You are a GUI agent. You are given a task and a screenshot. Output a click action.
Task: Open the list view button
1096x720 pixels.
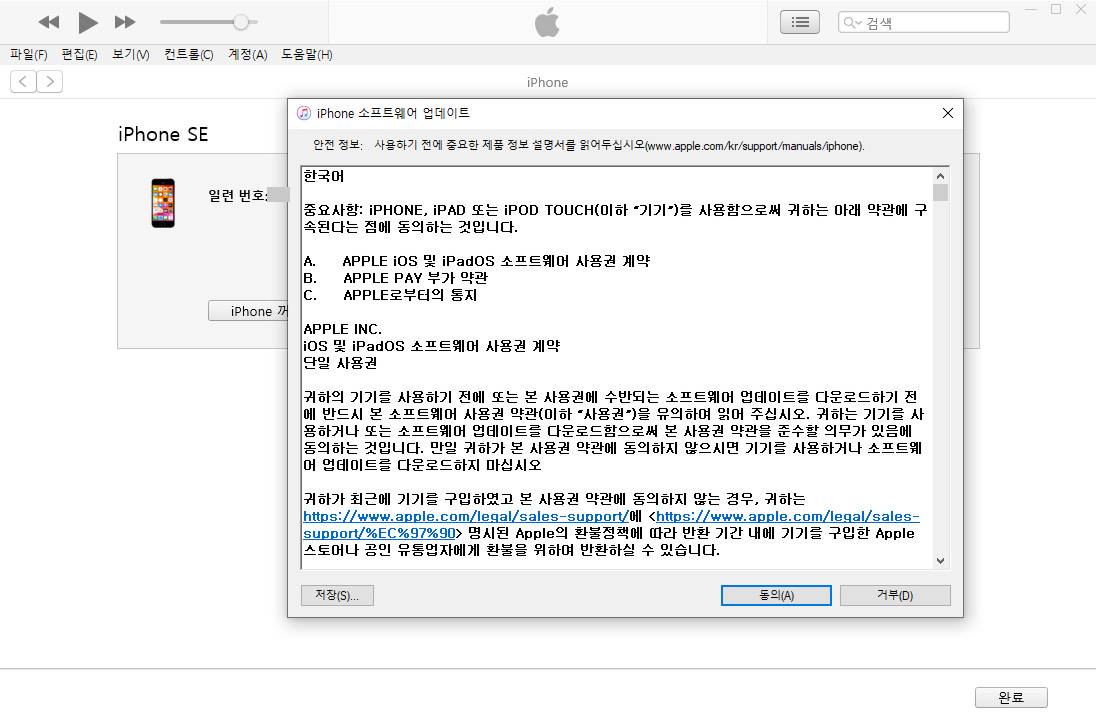800,22
